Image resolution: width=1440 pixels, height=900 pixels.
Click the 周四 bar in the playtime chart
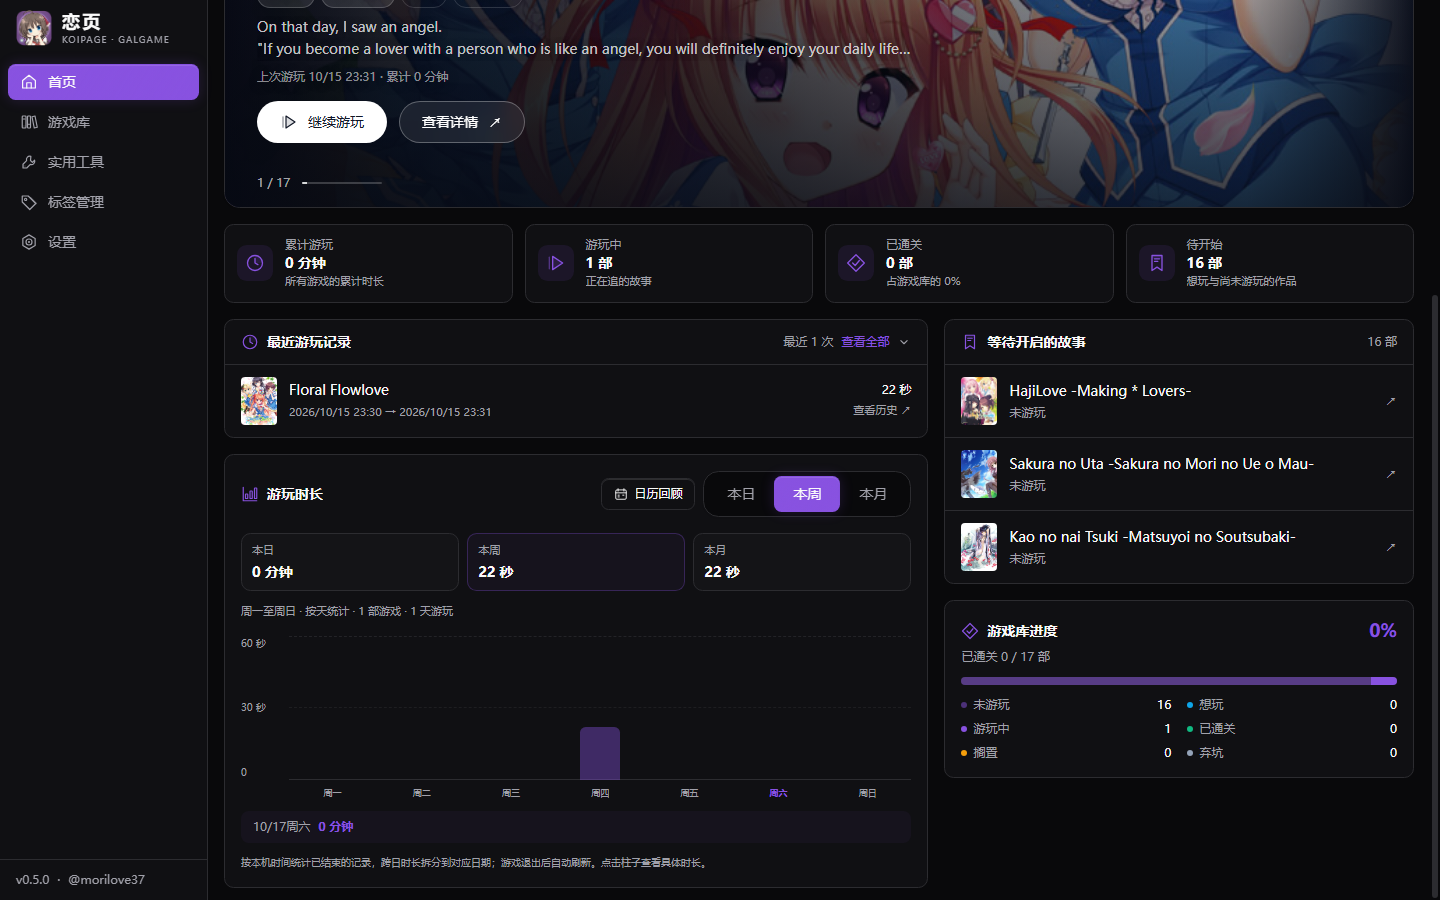600,753
